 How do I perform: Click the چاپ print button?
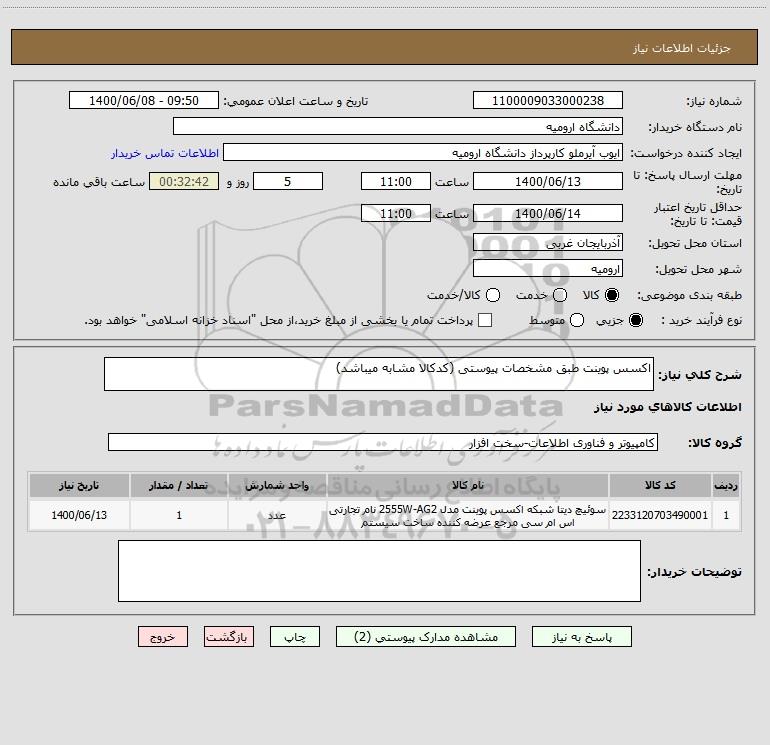295,636
